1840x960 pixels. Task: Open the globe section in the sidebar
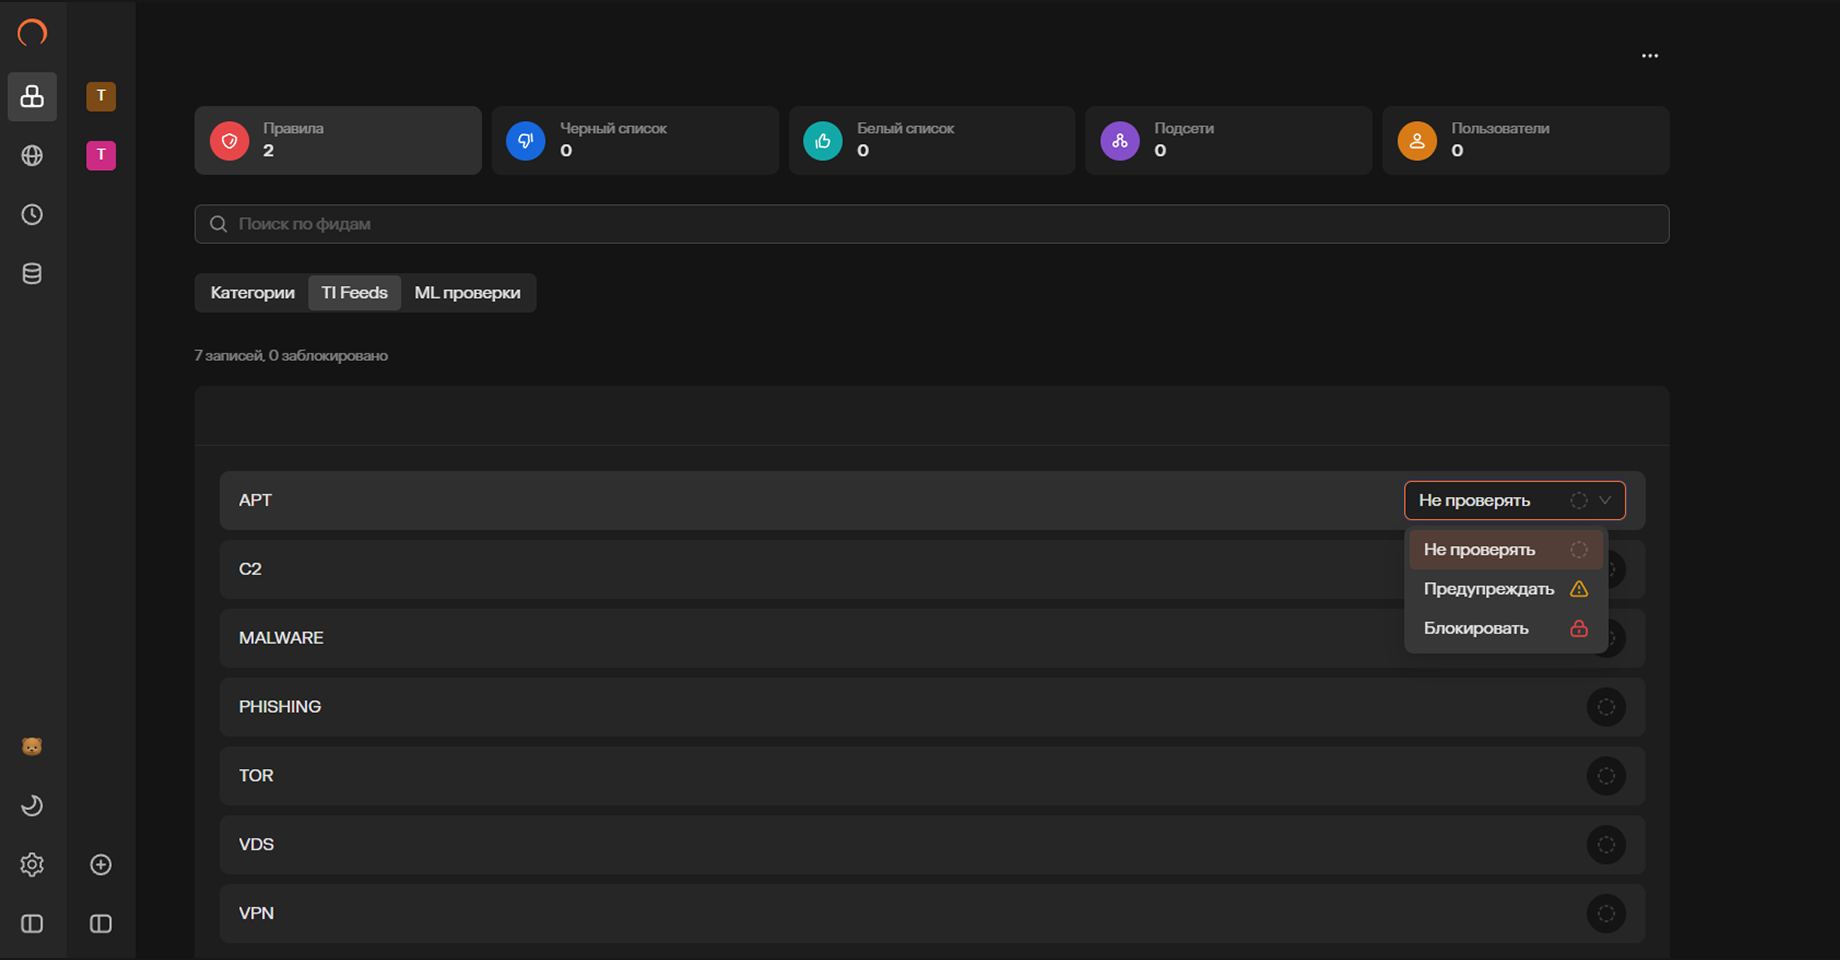pos(32,156)
